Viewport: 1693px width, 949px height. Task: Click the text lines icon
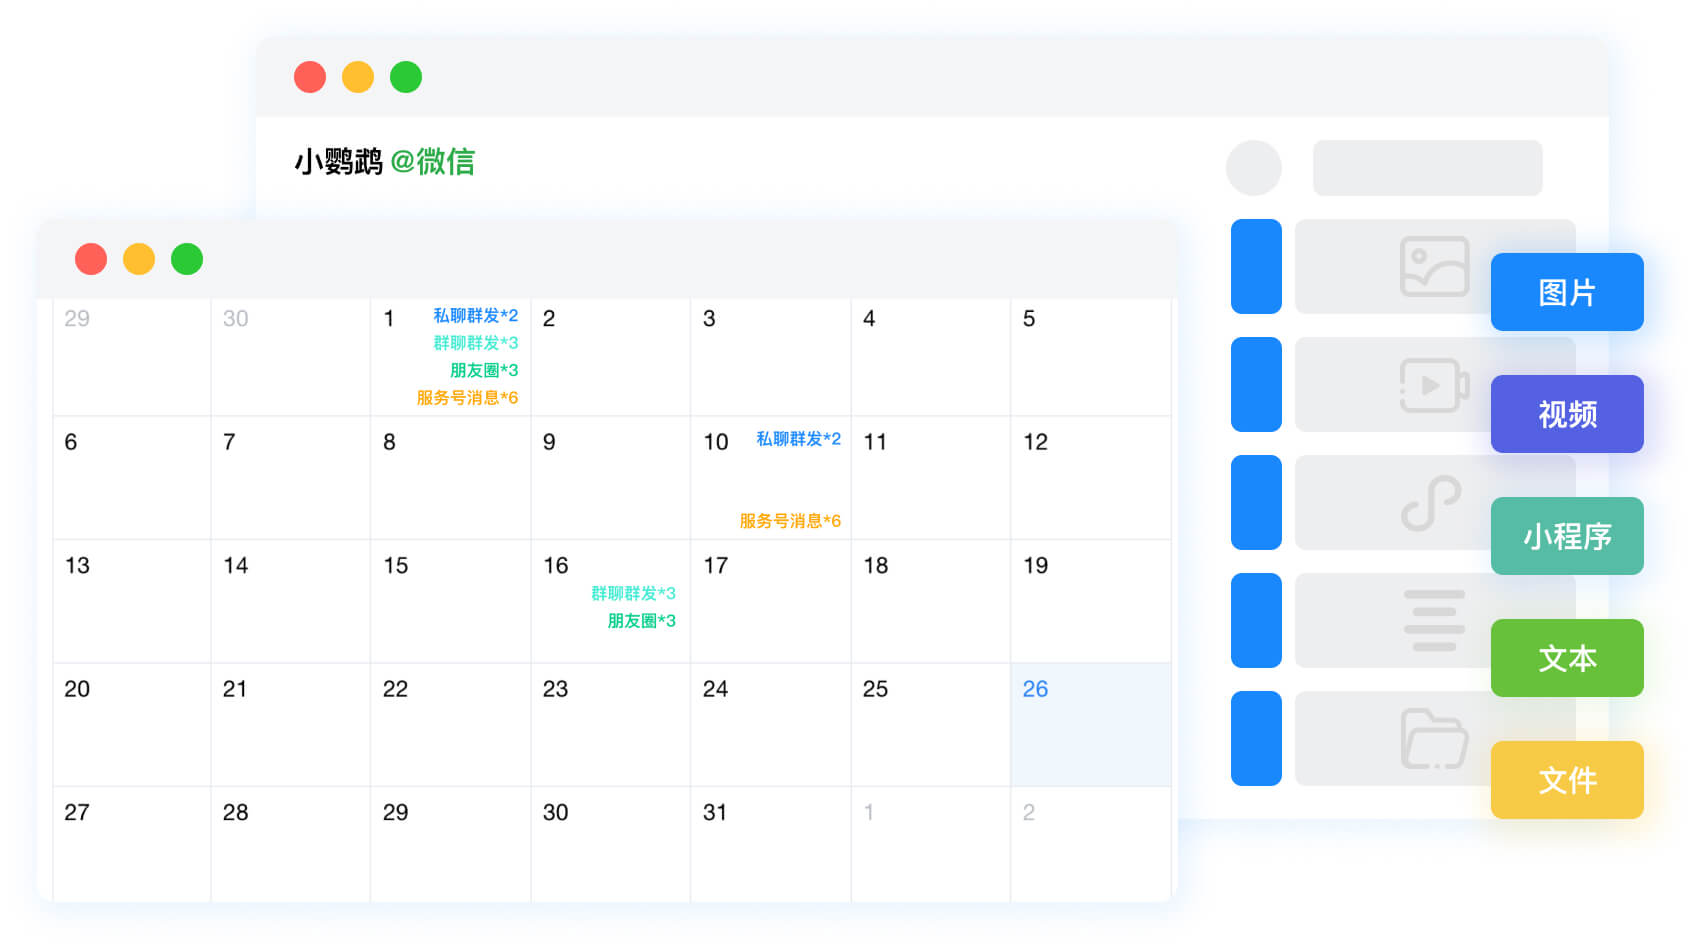[x=1434, y=620]
